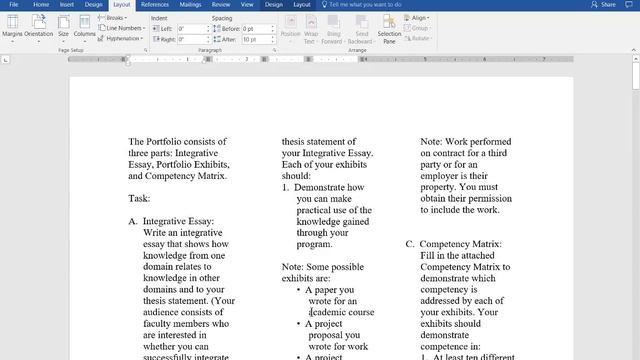Click the Spacing After value field
640x360 pixels.
[x=256, y=40]
